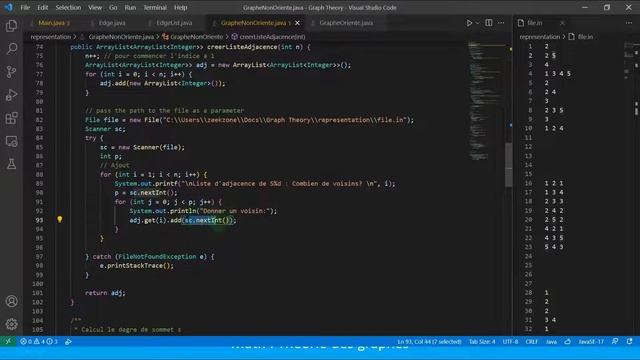
Task: Open the Run menu
Action: (130, 7)
